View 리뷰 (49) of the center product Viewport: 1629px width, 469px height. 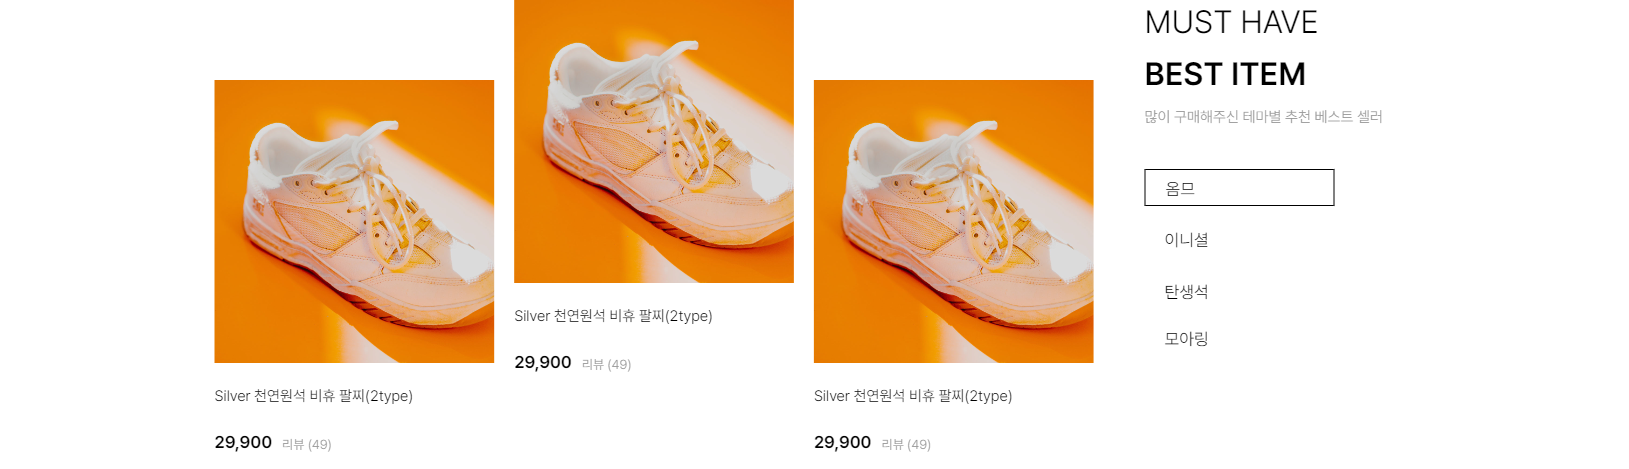(606, 364)
